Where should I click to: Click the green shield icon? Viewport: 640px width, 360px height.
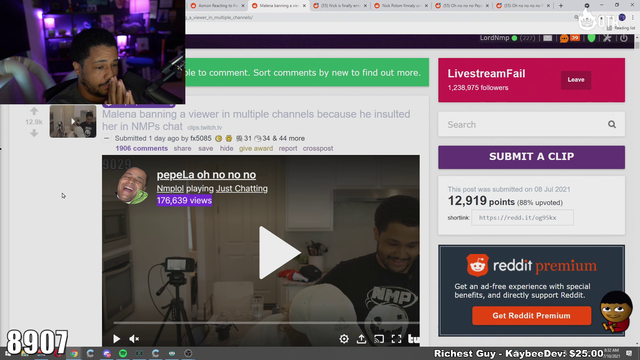coord(591,38)
